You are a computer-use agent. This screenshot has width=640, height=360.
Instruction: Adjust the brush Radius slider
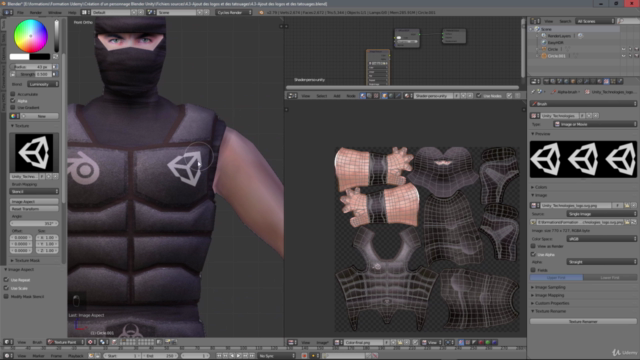coord(31,67)
